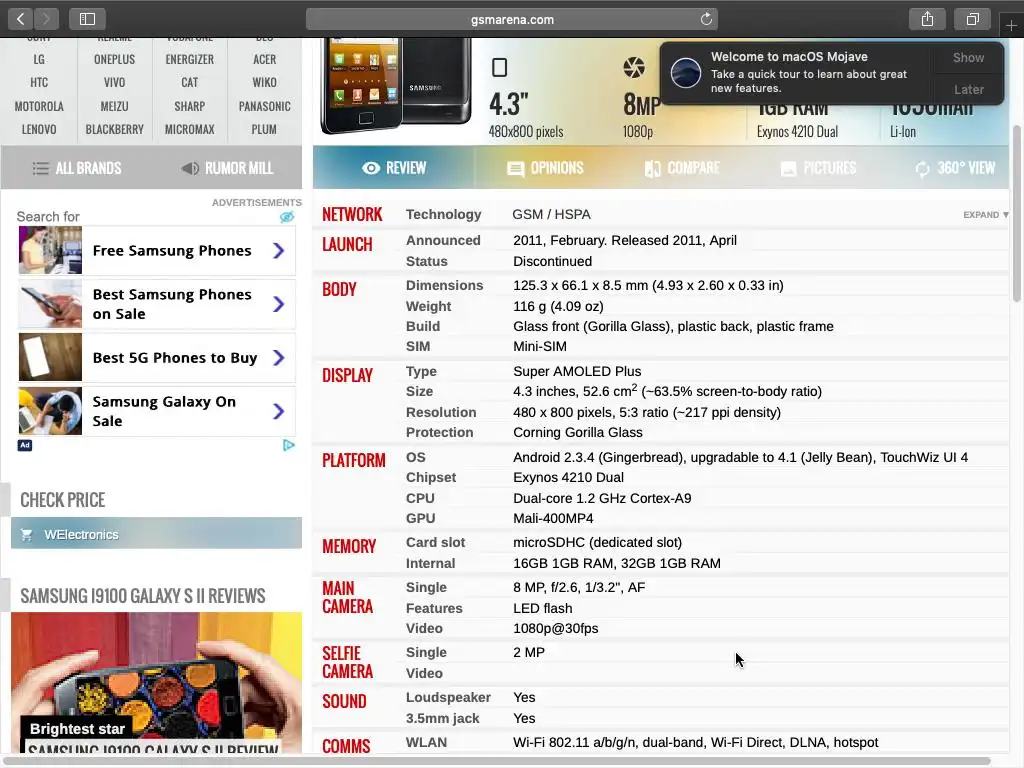Click the Free Samsung Phones ad thumbnail
1024x768 pixels.
[50, 250]
